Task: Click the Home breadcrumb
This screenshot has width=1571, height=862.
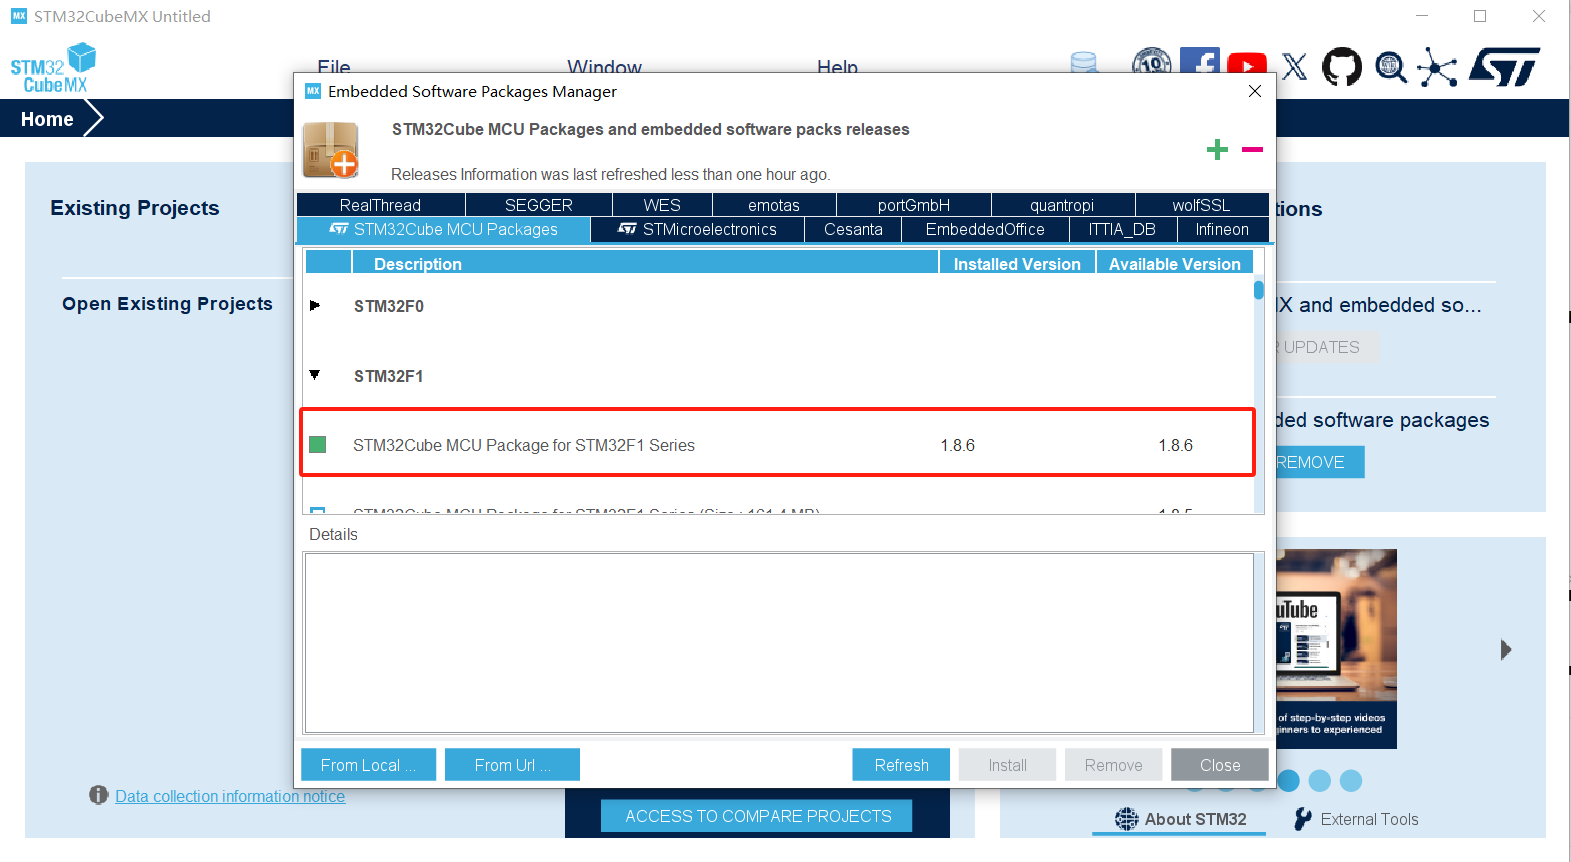Action: (x=47, y=119)
